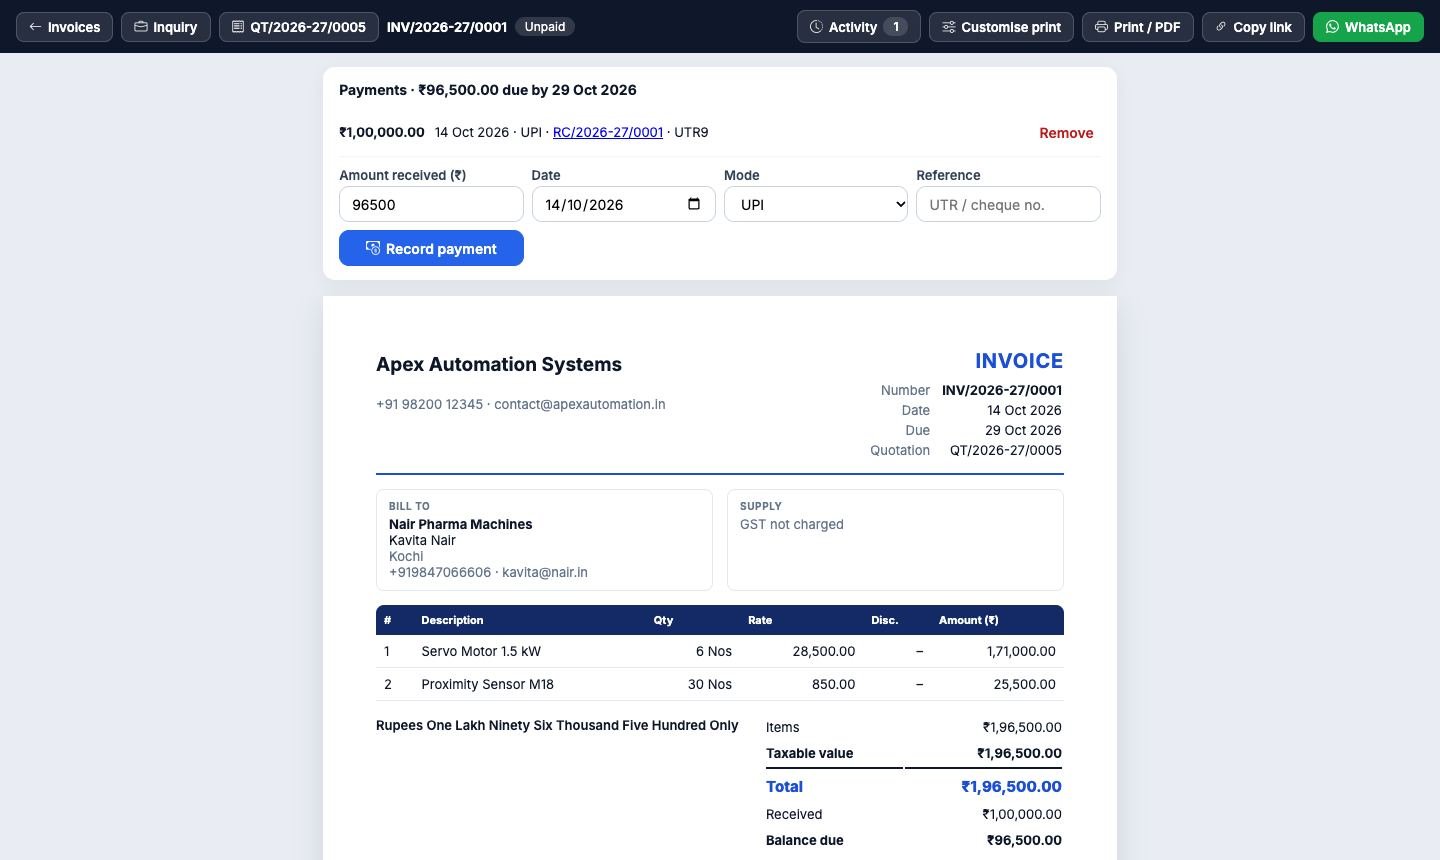Go to QT/2026-27/0005 quotation
The image size is (1440, 860).
299,27
